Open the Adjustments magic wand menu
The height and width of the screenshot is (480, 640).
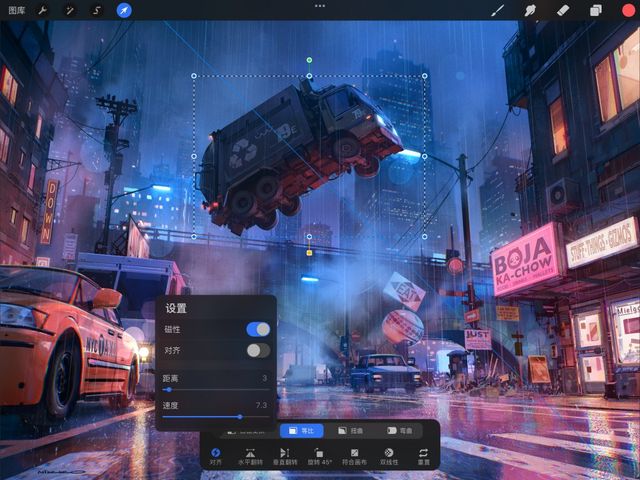point(69,10)
